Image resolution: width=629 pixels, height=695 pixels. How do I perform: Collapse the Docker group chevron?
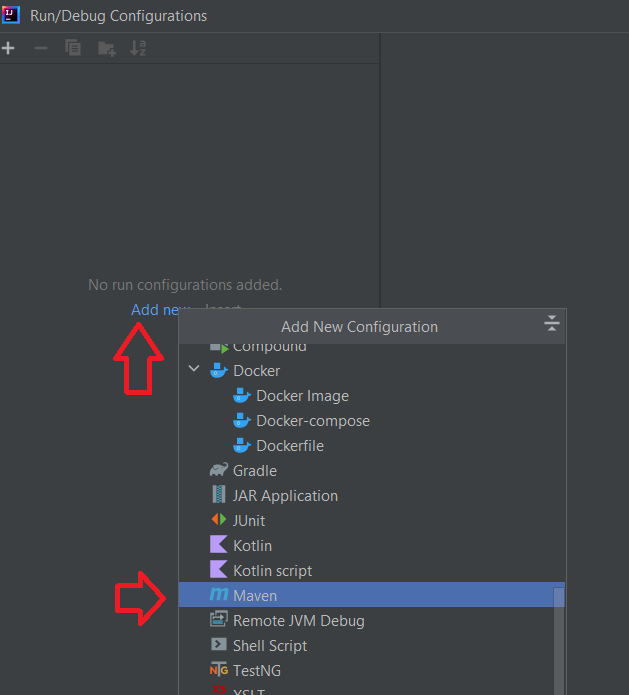coord(194,368)
